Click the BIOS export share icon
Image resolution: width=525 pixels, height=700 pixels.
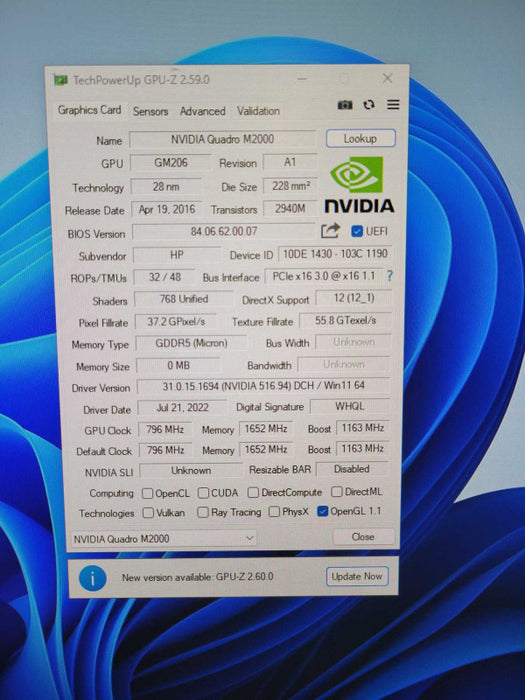pos(330,231)
